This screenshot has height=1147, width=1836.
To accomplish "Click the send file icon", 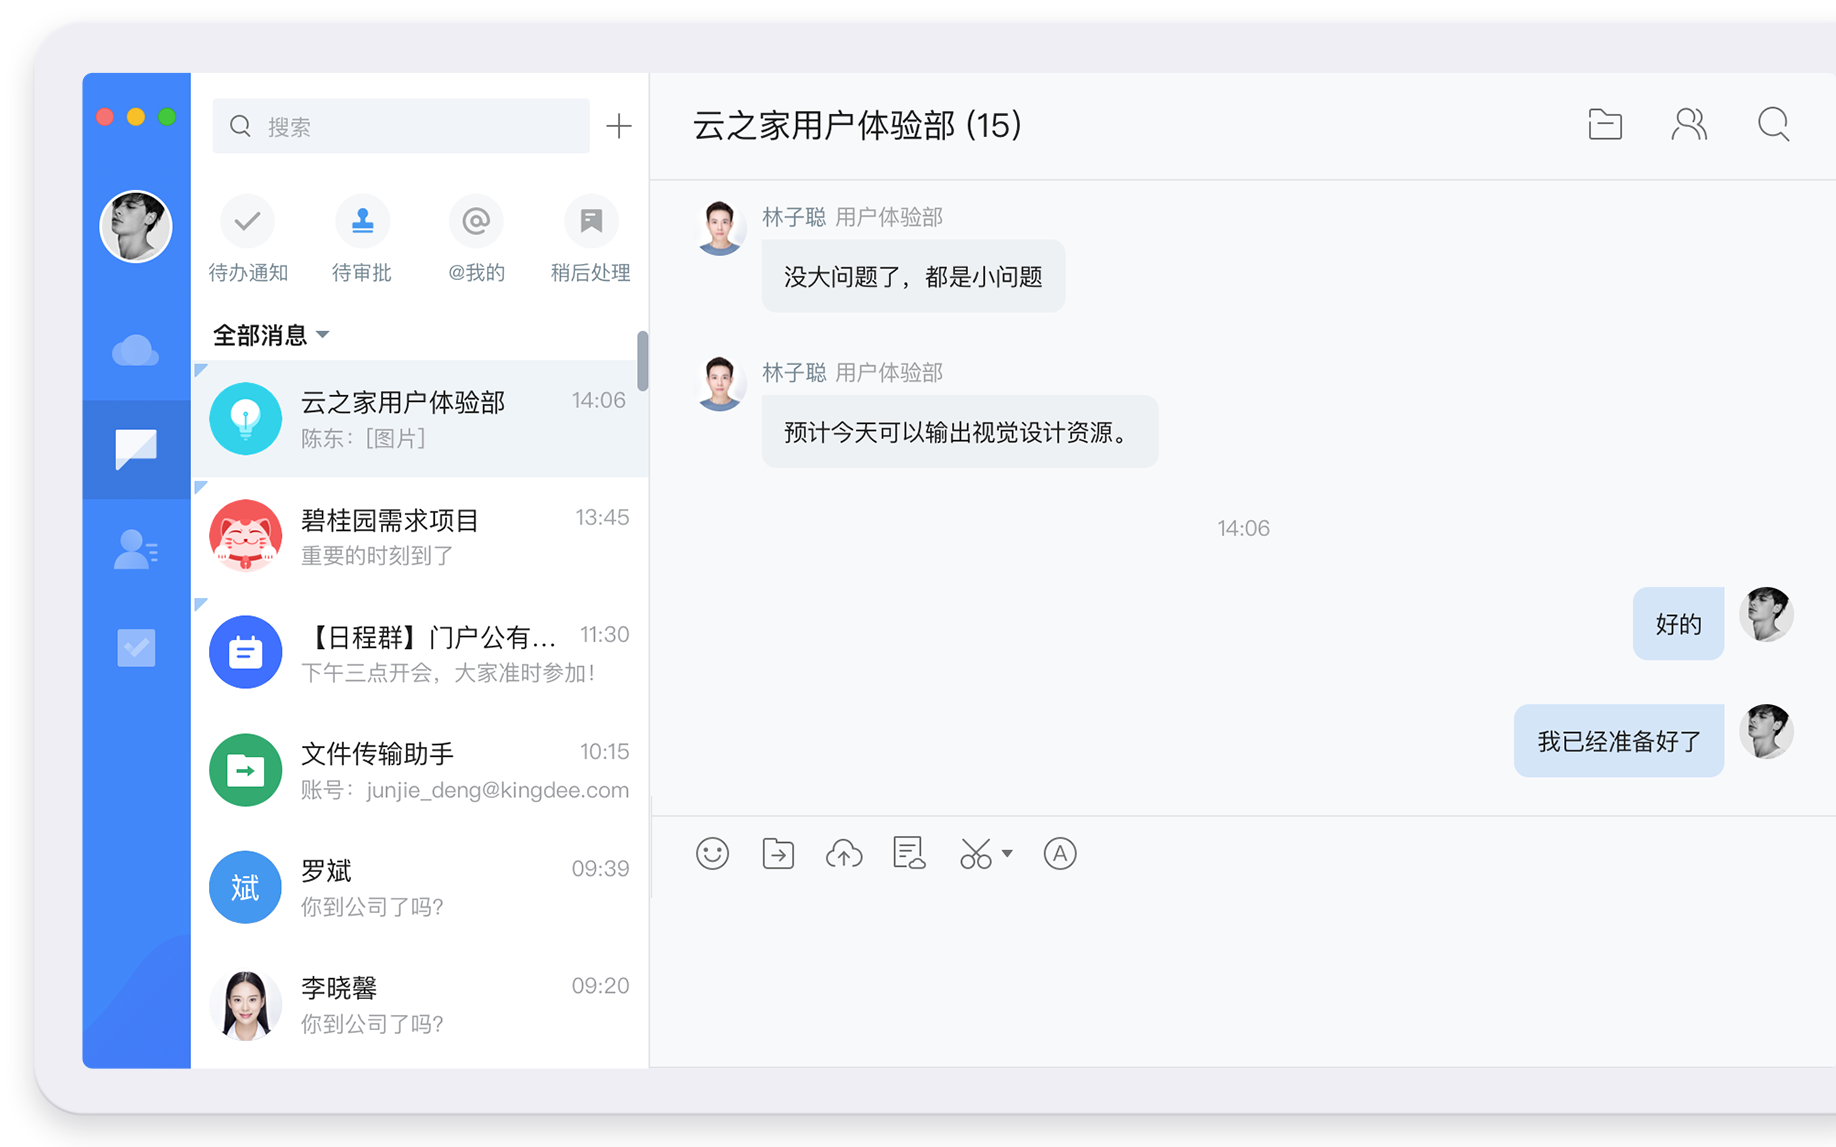I will (x=778, y=854).
